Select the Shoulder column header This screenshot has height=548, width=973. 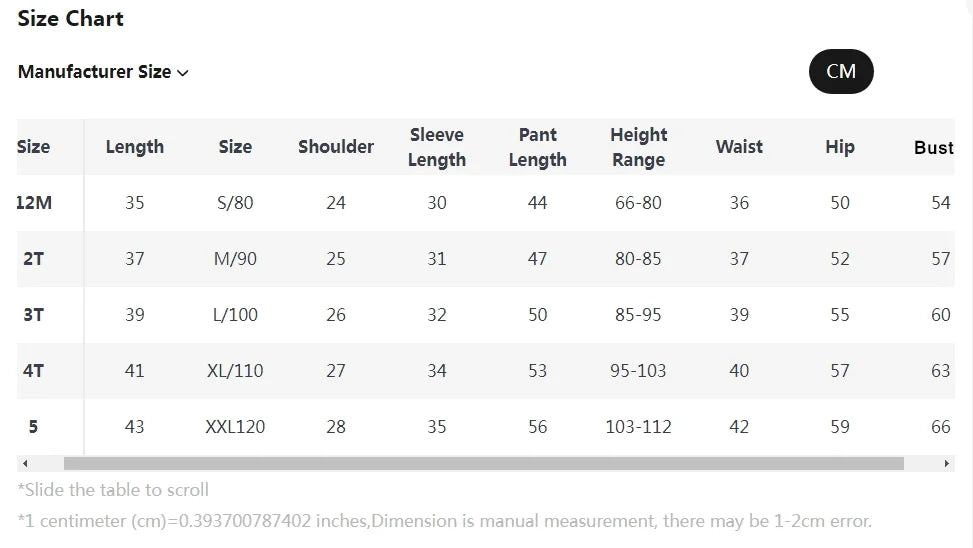(336, 147)
